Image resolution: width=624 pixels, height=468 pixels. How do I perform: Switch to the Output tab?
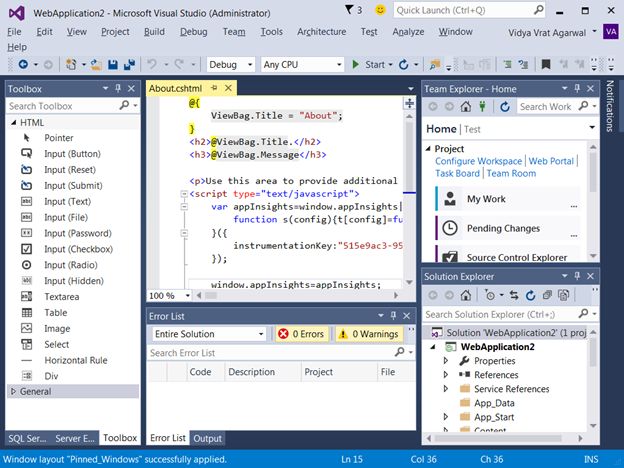(207, 438)
